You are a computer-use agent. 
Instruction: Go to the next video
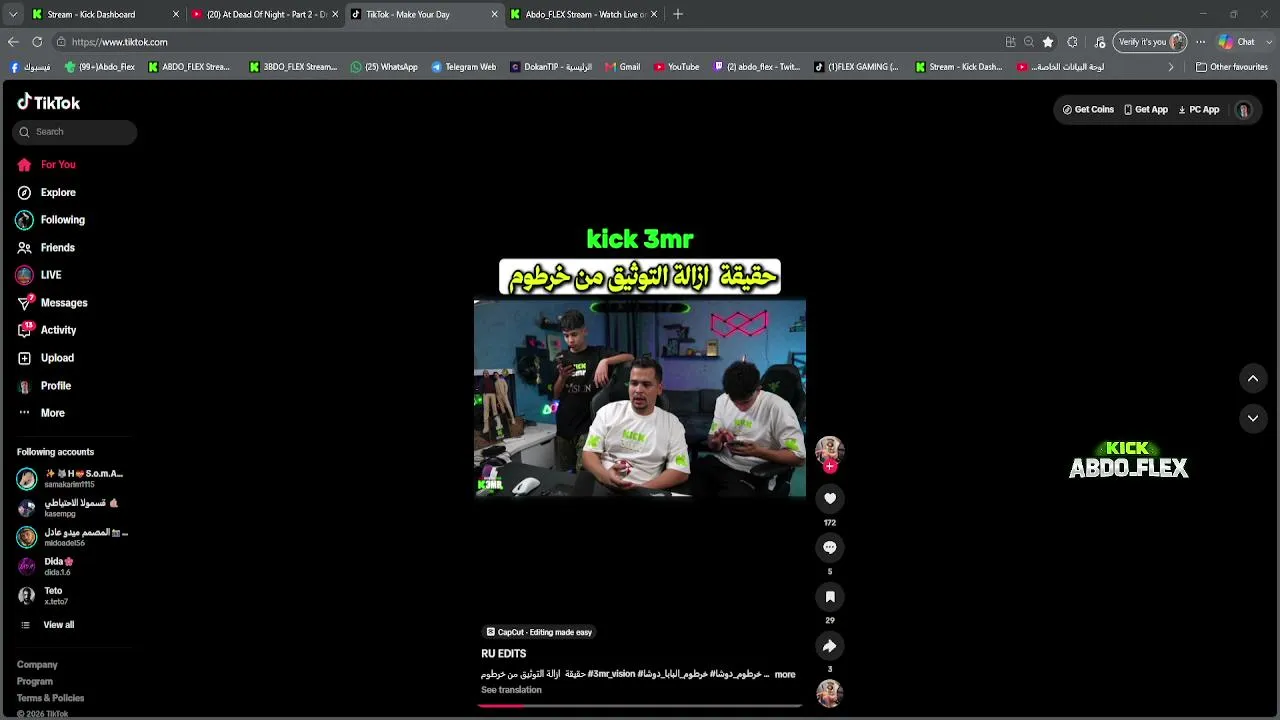[x=1253, y=418]
